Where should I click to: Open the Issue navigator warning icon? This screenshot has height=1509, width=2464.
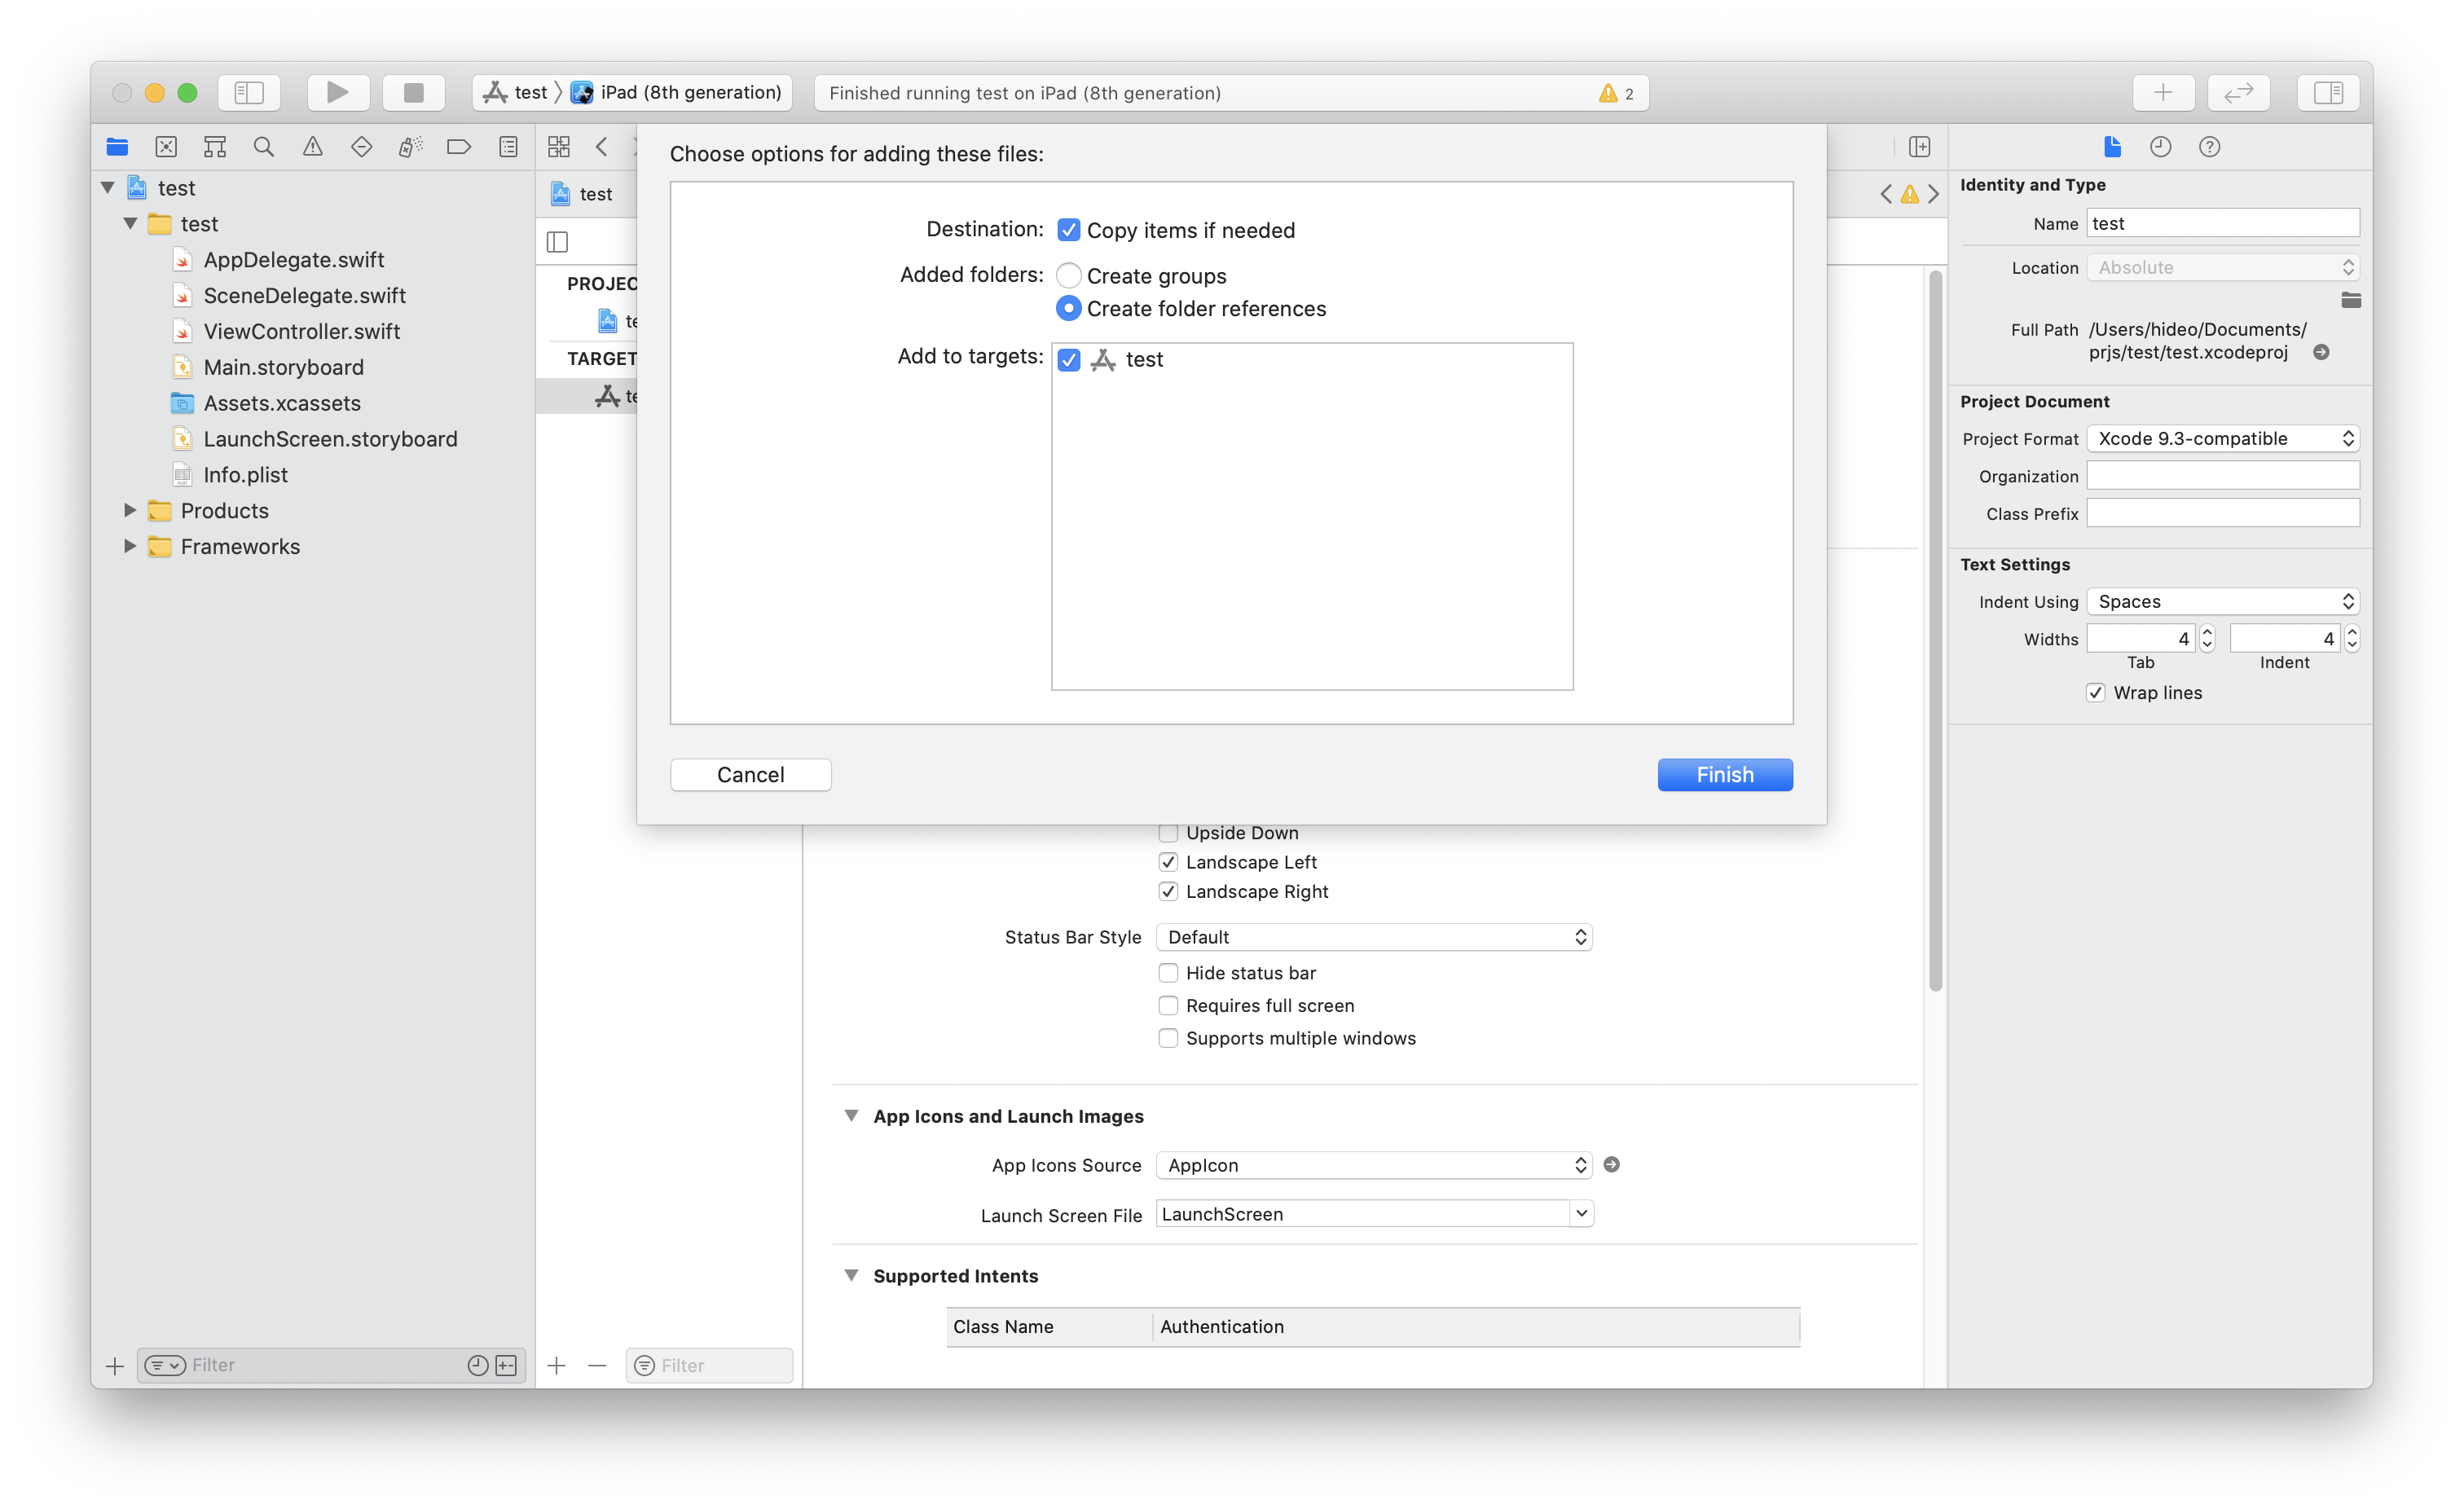[x=313, y=147]
